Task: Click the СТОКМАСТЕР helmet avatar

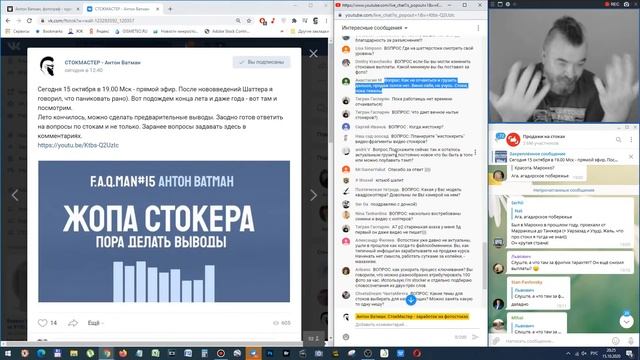Action: coord(47,66)
